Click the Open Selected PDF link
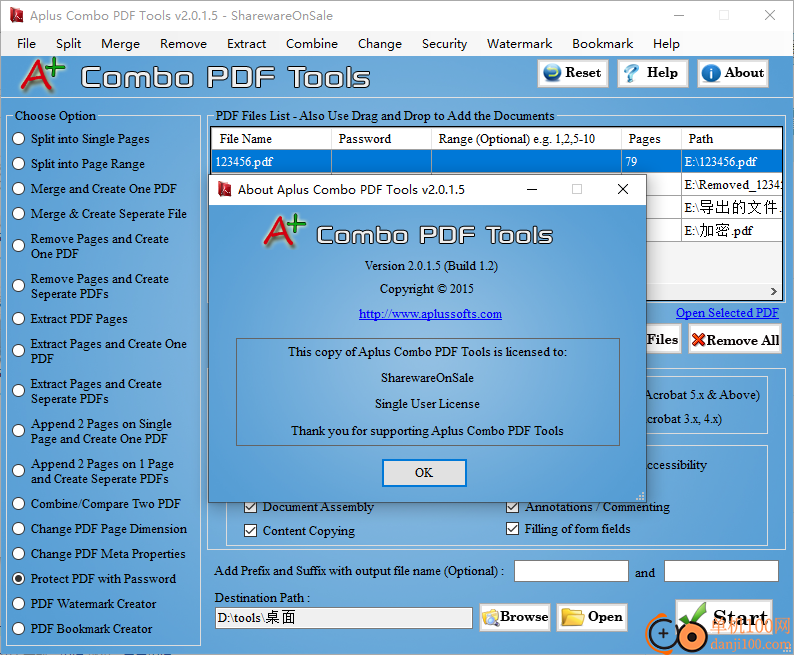 727,313
